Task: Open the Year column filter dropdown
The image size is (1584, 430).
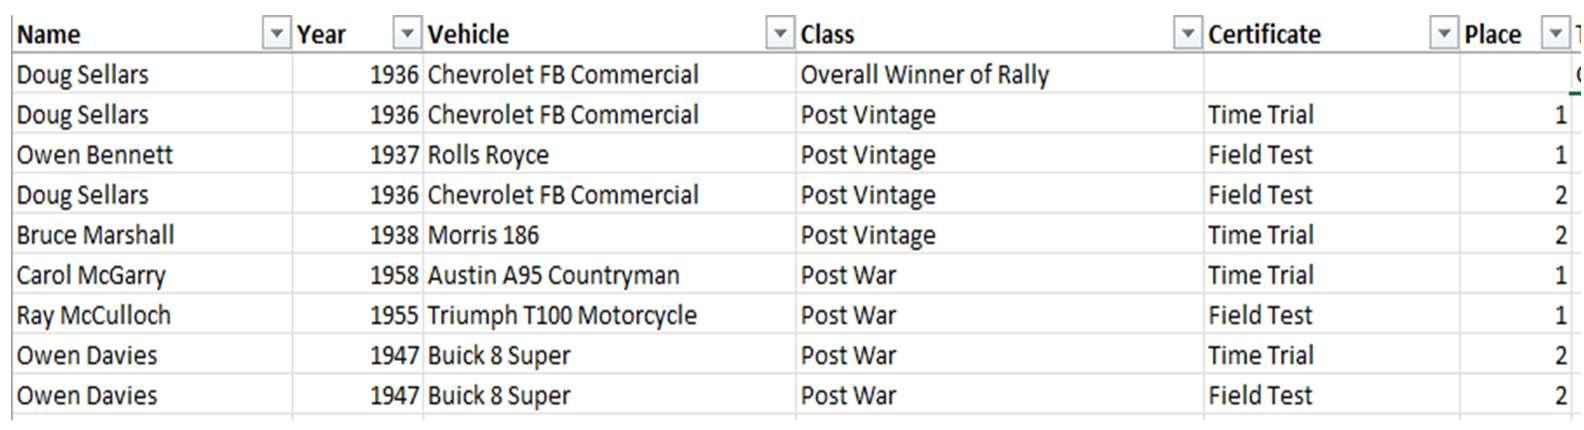Action: point(406,35)
